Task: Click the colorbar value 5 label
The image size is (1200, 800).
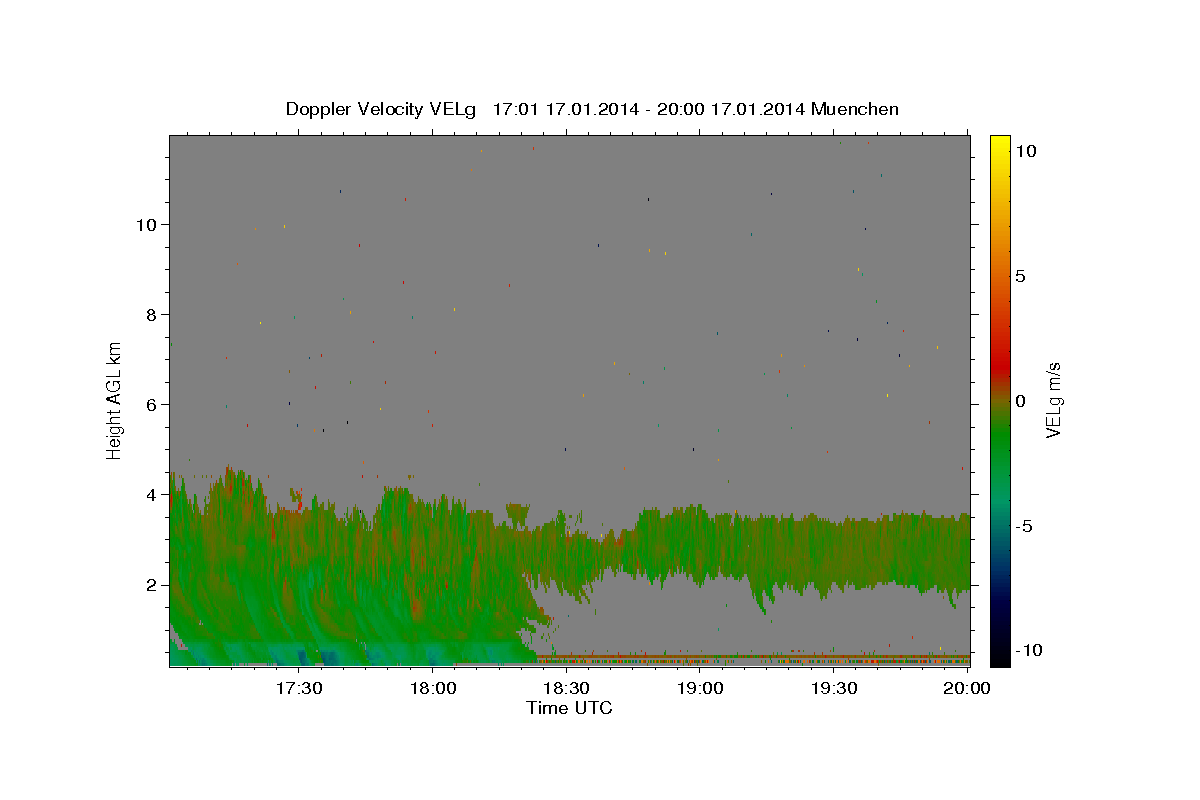Action: tap(1020, 276)
